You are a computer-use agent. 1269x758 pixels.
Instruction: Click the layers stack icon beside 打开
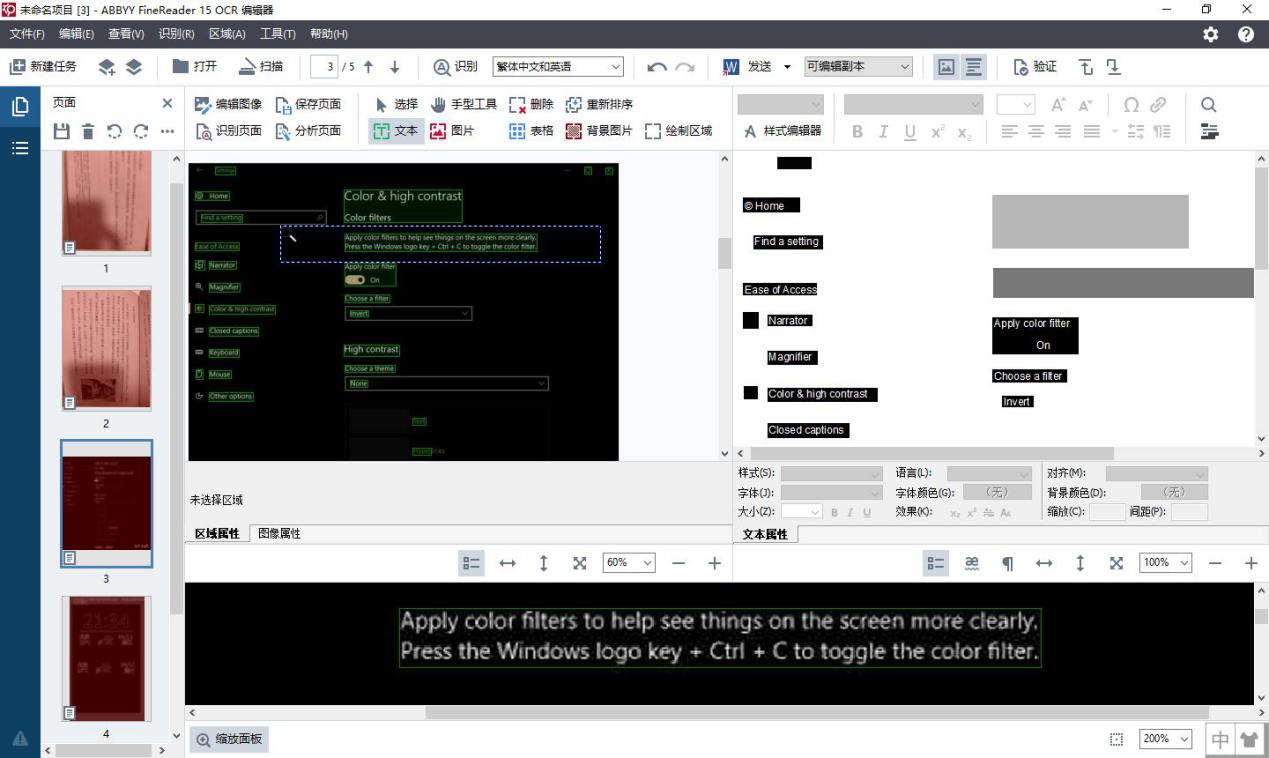tap(134, 67)
